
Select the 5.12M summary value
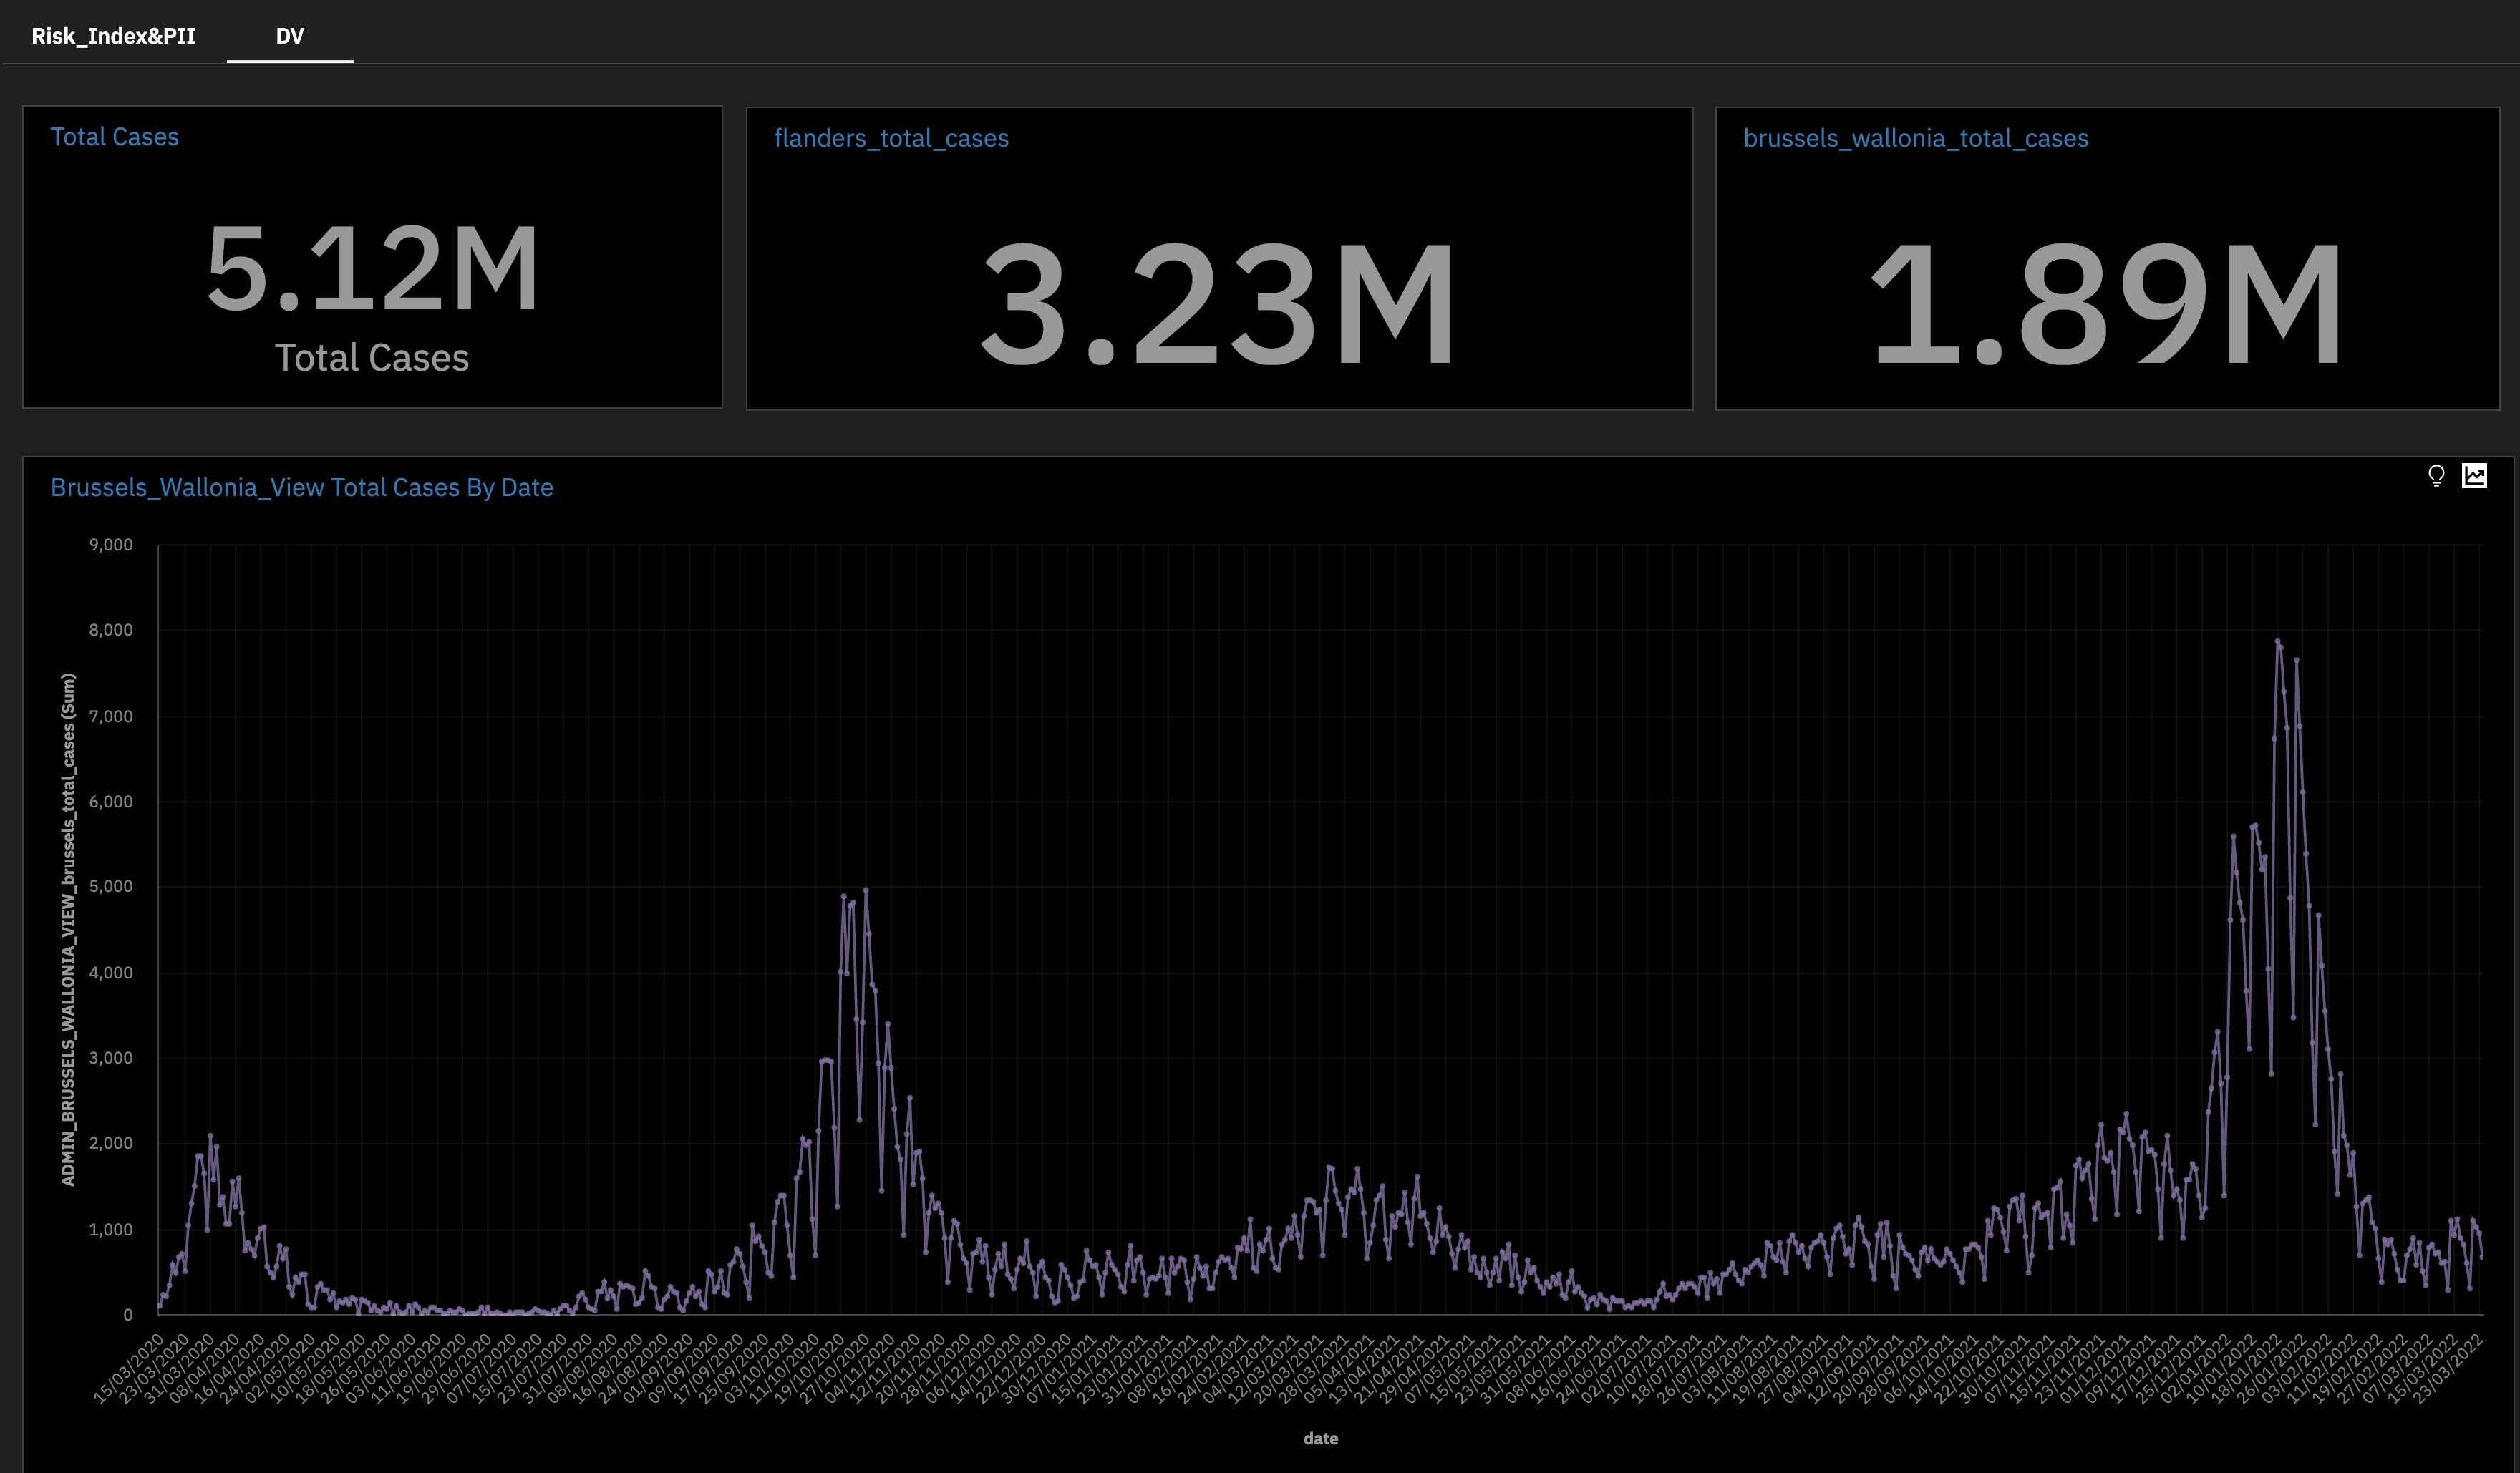coord(372,268)
